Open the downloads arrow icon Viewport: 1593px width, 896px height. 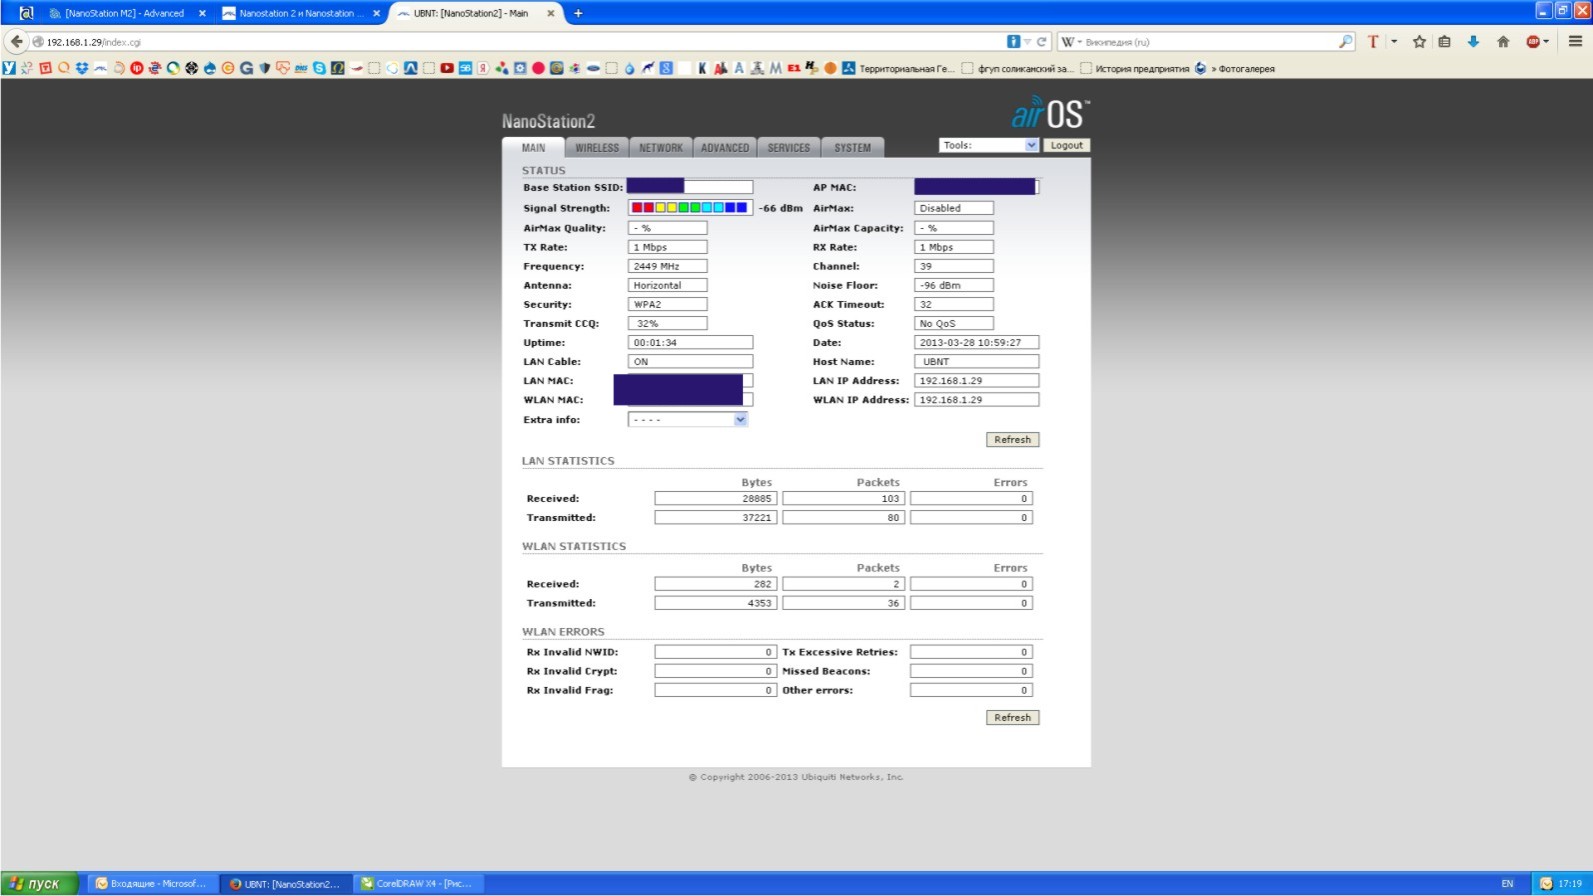pos(1473,41)
